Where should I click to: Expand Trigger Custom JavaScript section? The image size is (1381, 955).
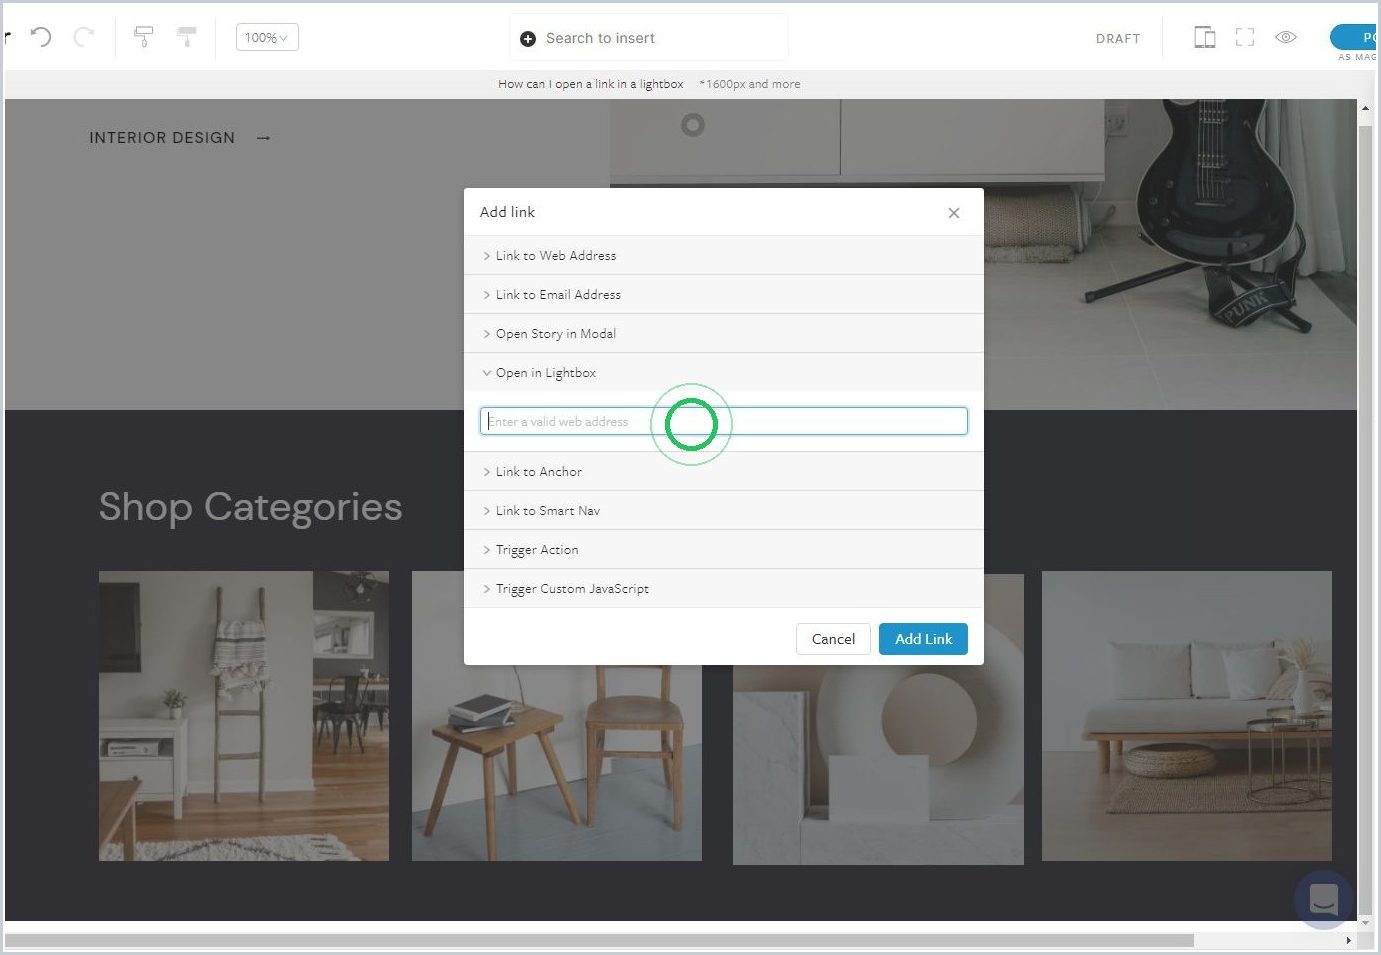tap(724, 589)
